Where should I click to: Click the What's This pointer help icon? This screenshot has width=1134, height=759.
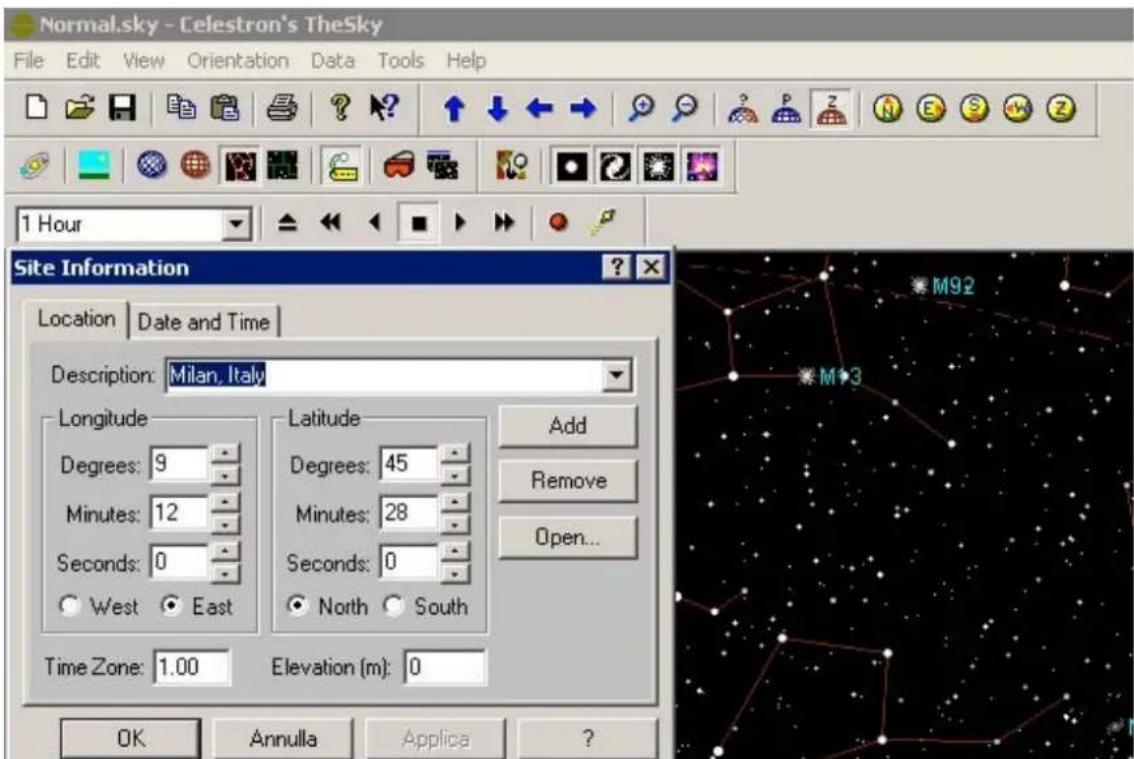[x=384, y=108]
